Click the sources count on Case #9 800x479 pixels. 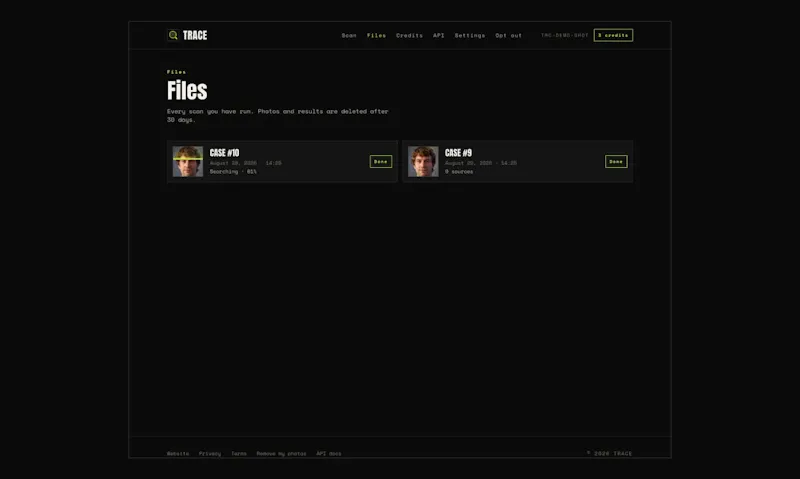459,171
